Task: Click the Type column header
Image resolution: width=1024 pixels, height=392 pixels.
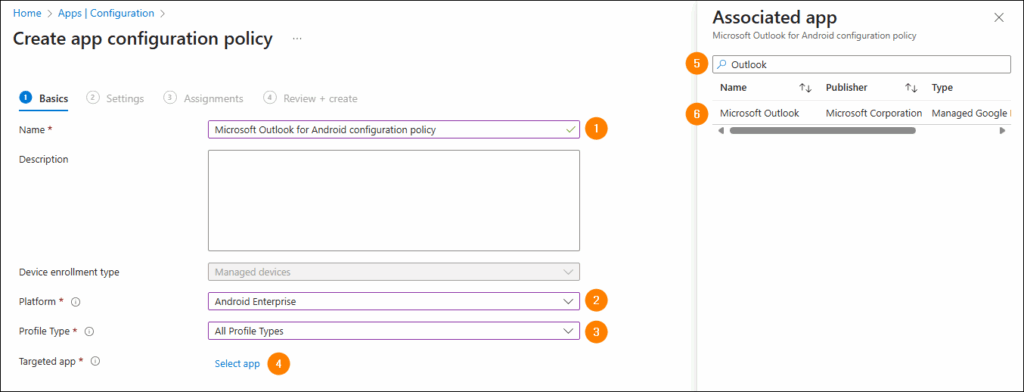Action: (942, 88)
